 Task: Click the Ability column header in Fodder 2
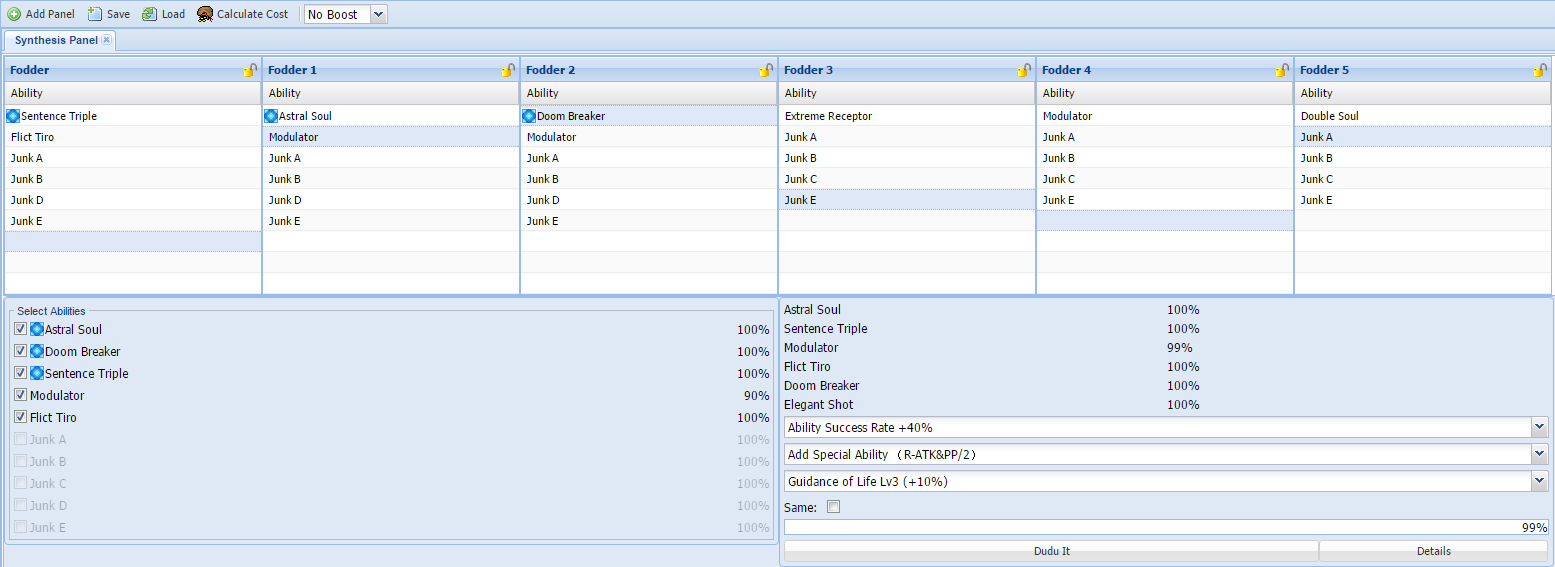[649, 93]
